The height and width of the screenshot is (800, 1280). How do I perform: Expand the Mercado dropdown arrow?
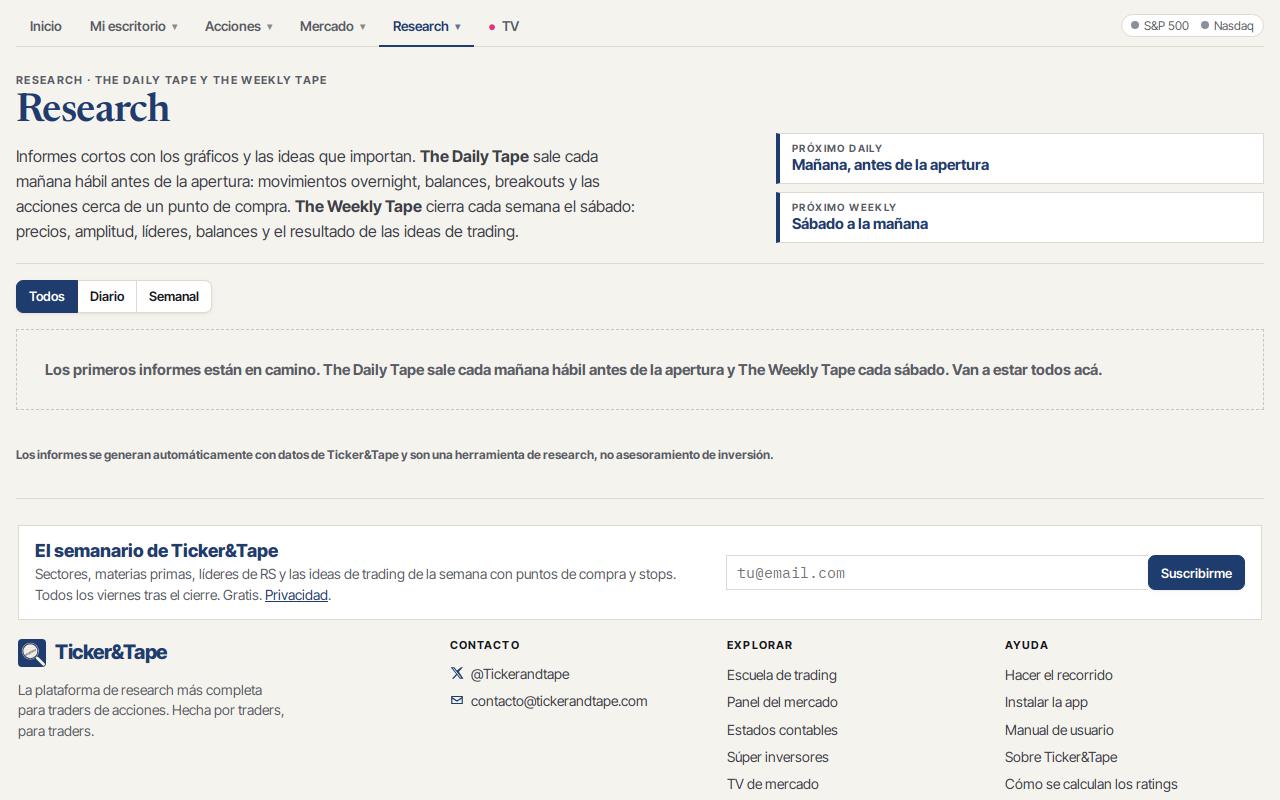tap(363, 27)
